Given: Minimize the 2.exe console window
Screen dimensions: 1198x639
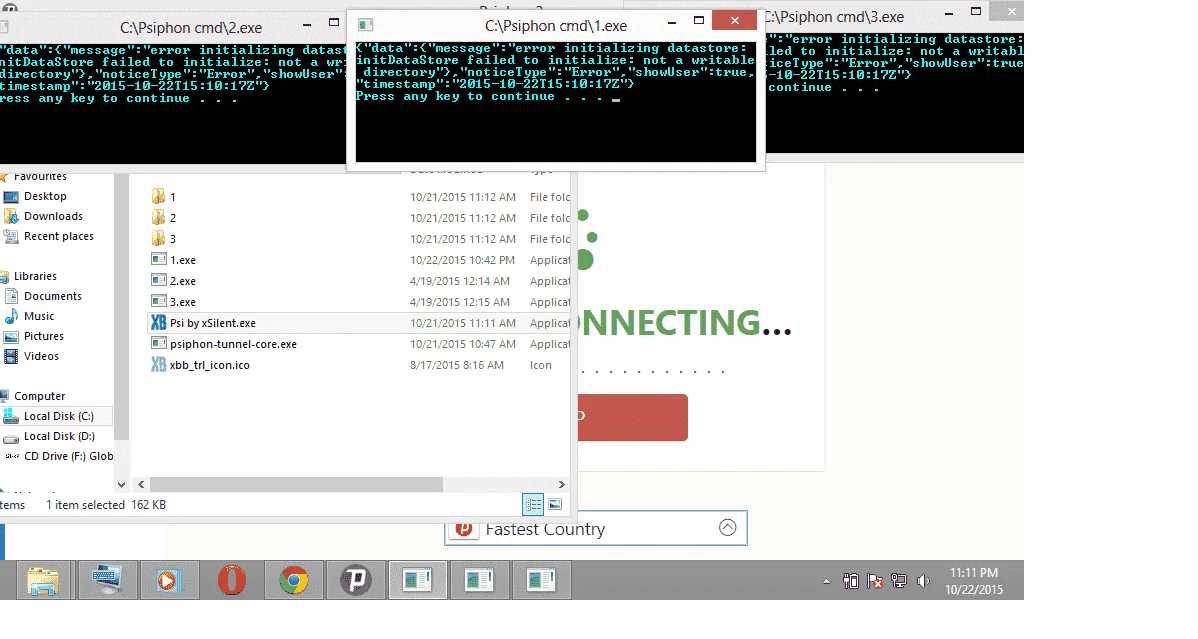Looking at the screenshot, I should click(x=306, y=24).
